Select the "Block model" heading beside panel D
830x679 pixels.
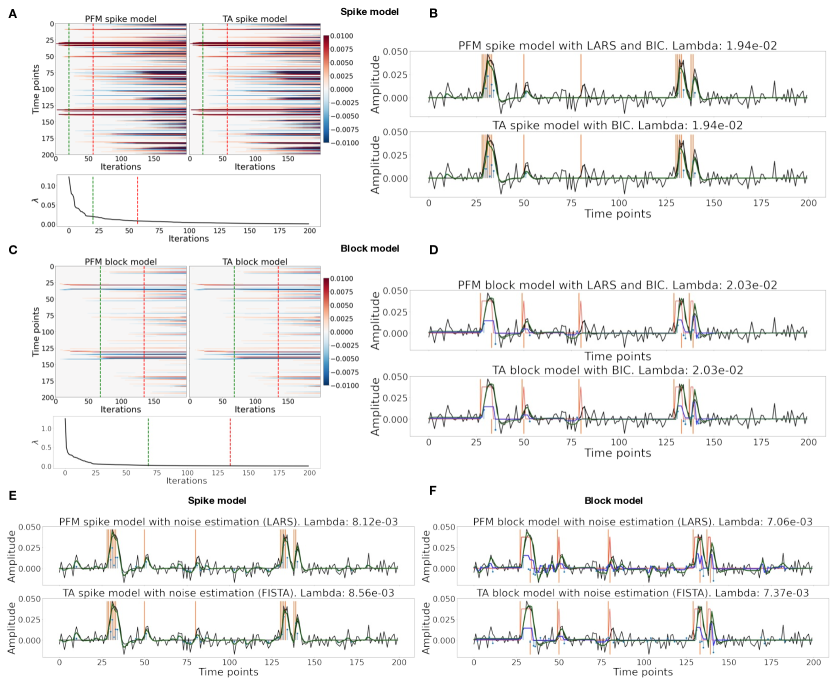pyautogui.click(x=369, y=249)
